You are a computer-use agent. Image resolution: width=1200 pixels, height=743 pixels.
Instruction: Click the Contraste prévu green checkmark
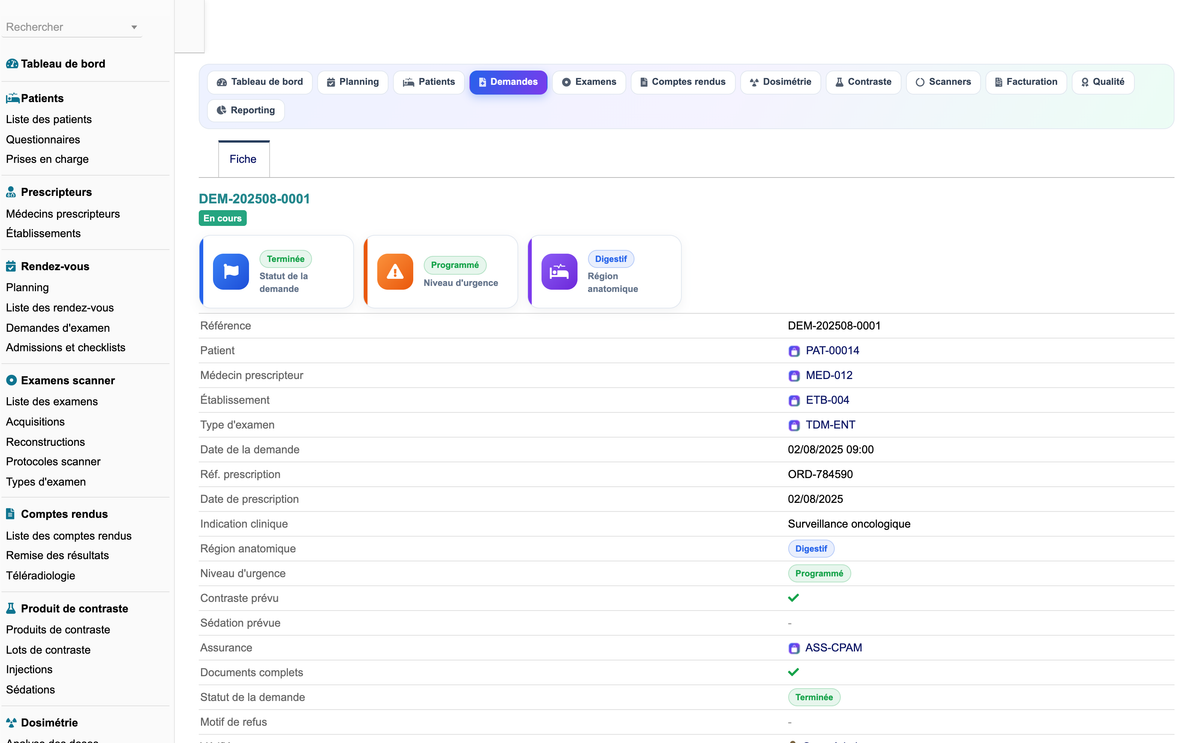coord(794,598)
